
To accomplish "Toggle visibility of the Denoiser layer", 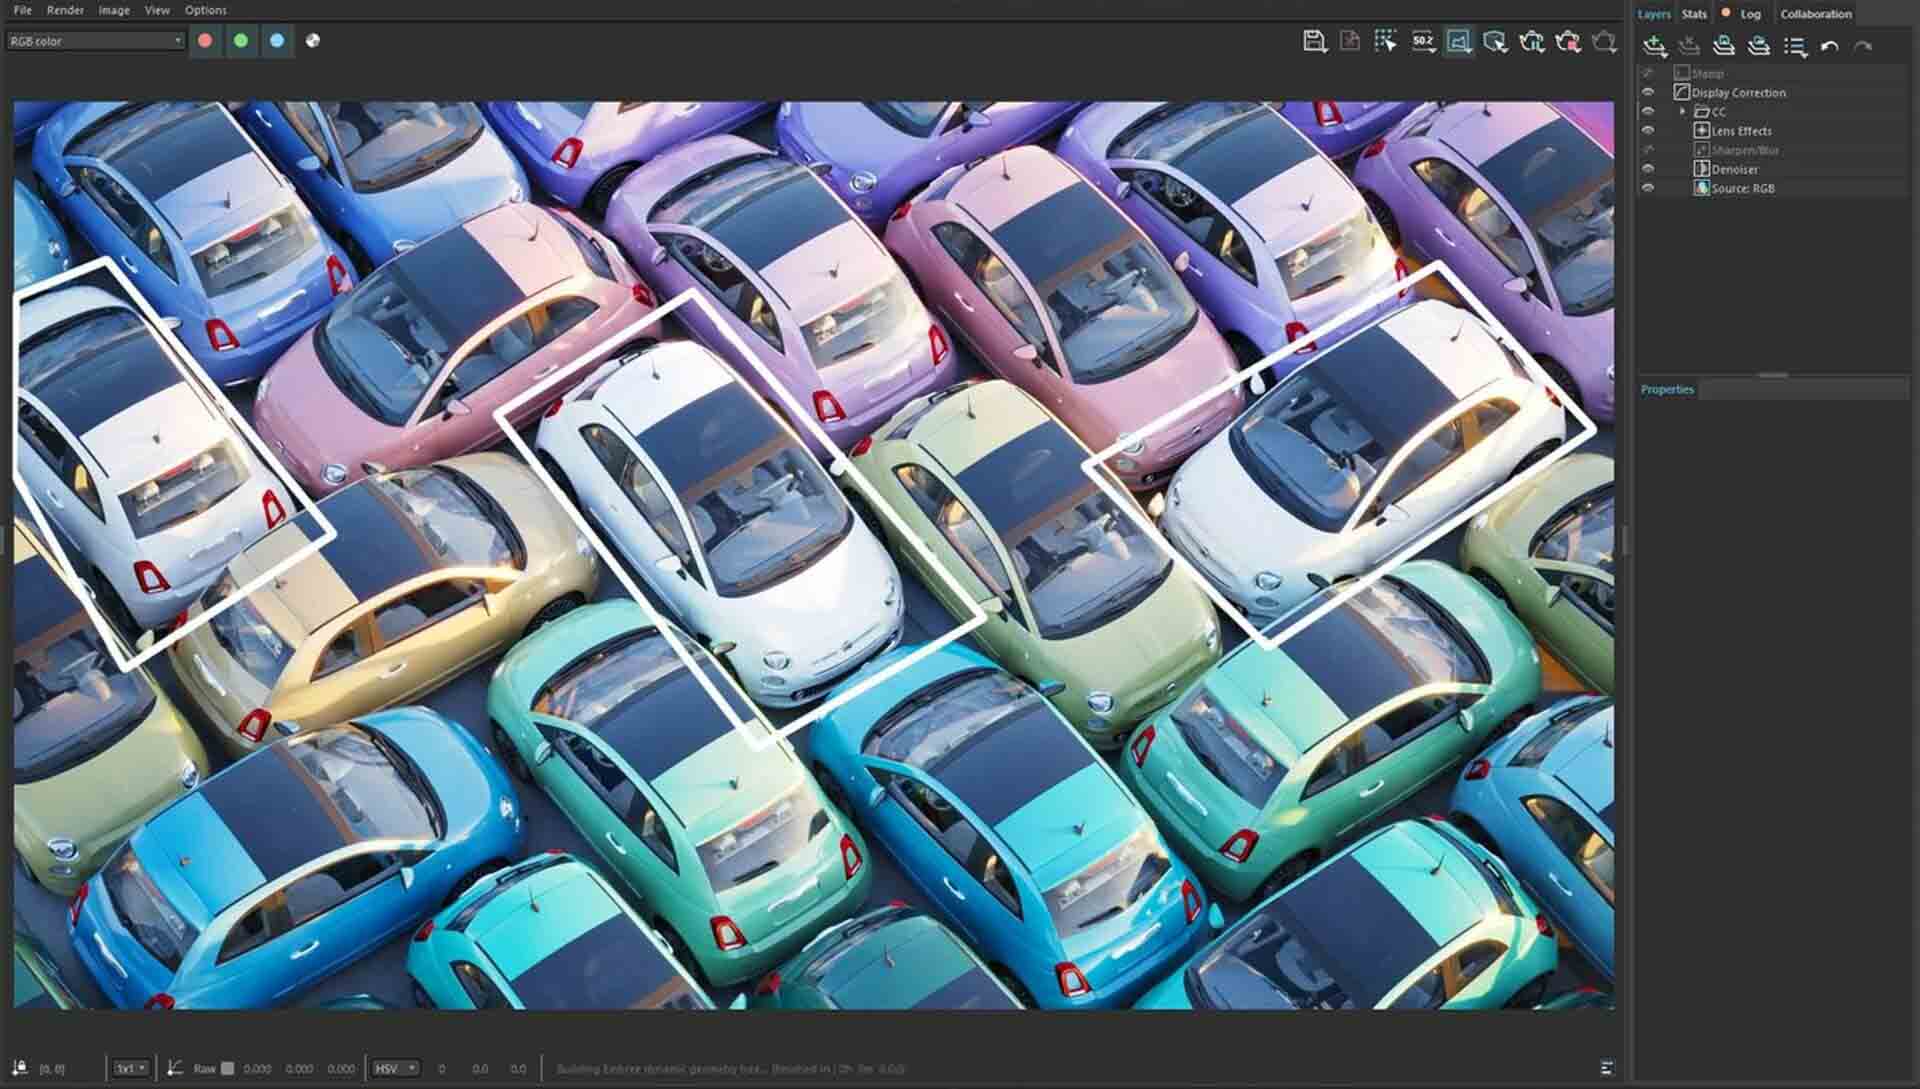I will pos(1650,169).
